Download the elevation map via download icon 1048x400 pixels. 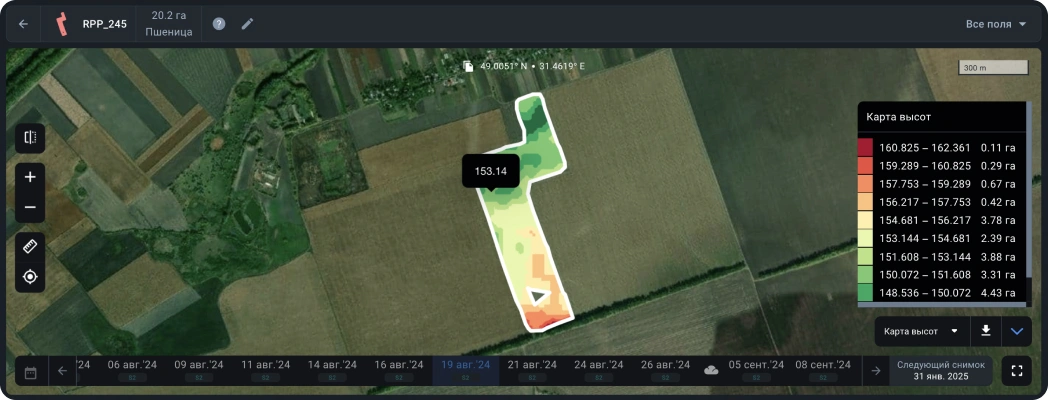coord(986,331)
